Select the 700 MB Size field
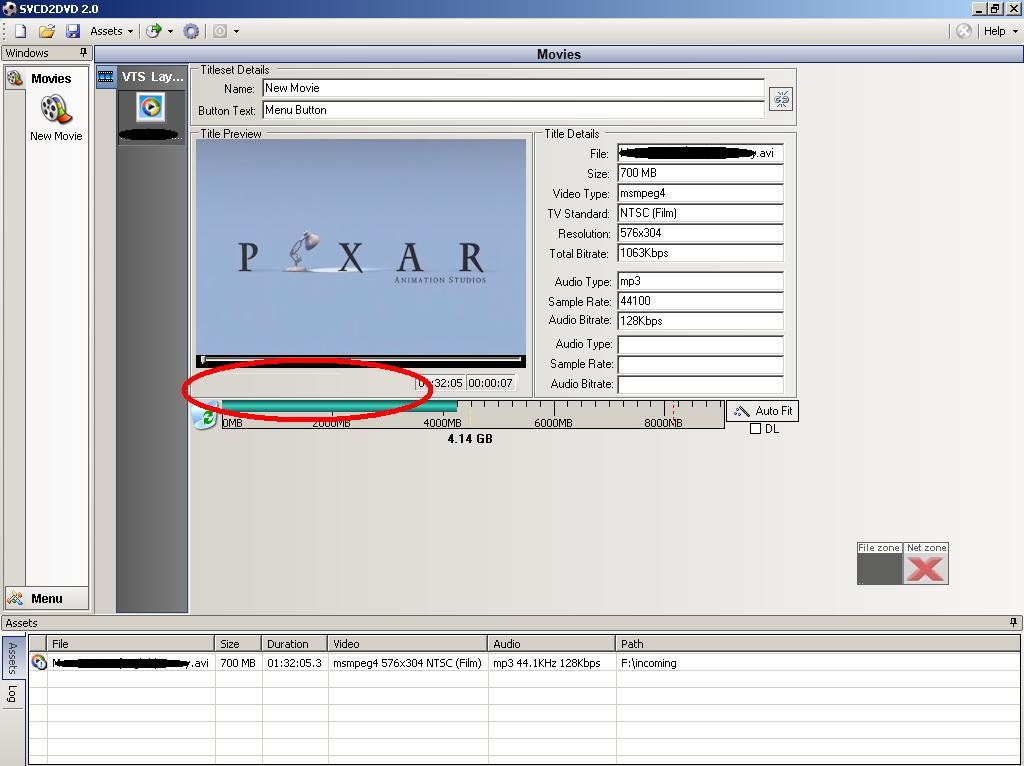Screen dimensions: 1024x766 (x=700, y=173)
